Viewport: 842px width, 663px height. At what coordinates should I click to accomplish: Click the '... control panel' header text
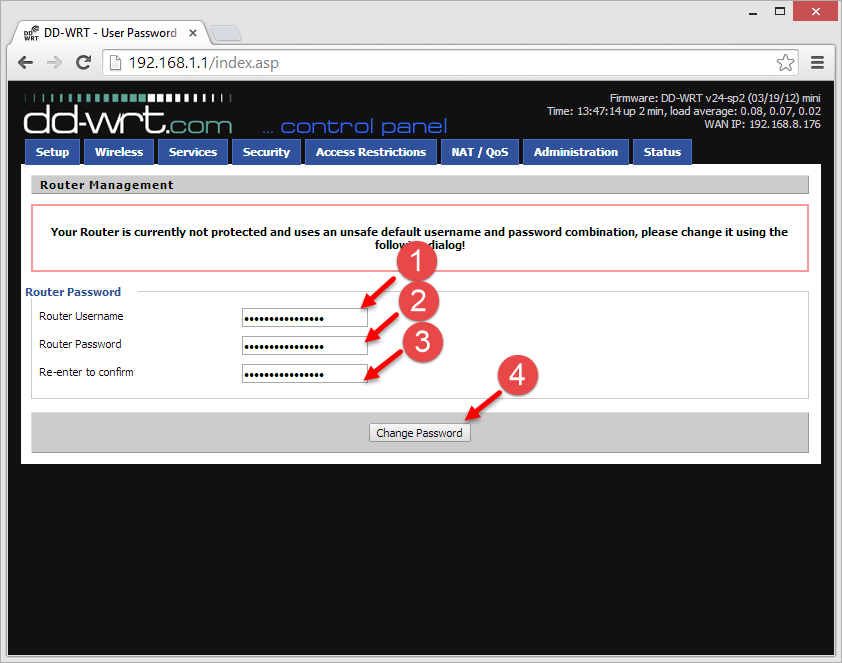pos(354,127)
